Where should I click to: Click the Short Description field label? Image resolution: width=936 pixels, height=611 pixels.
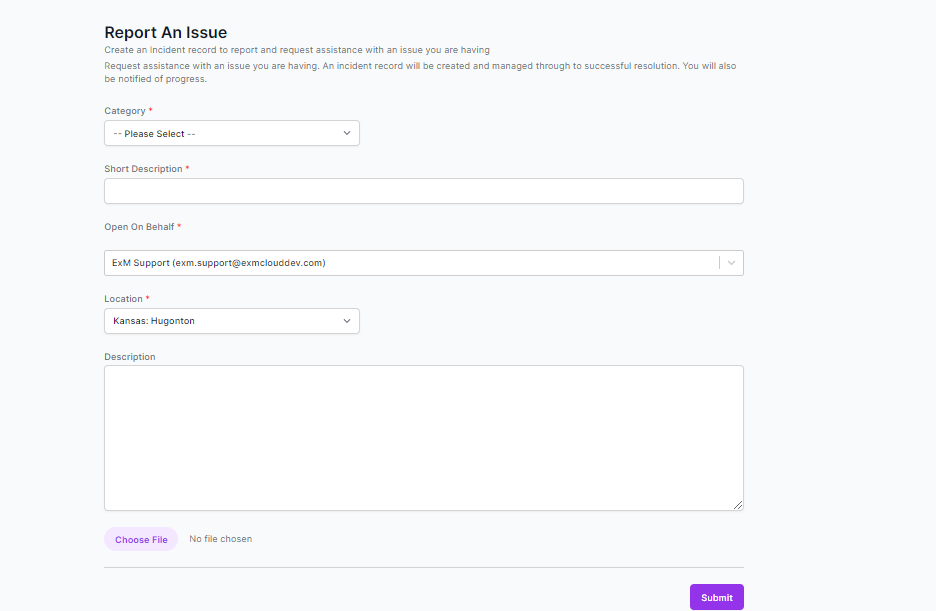(x=143, y=169)
